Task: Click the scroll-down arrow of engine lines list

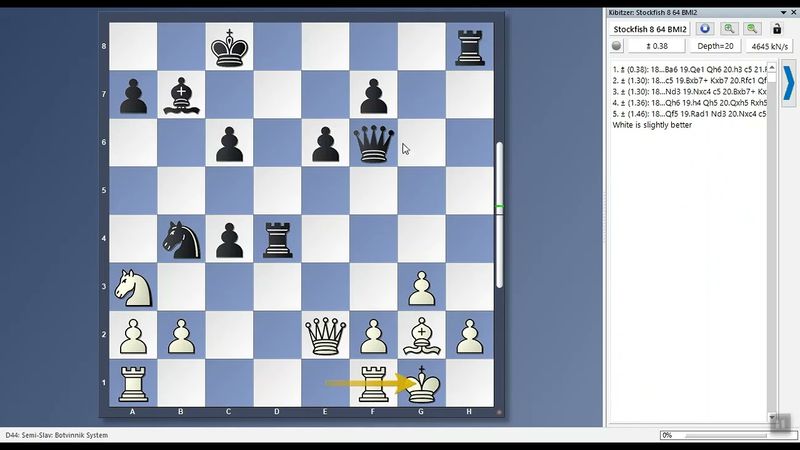Action: click(x=771, y=417)
